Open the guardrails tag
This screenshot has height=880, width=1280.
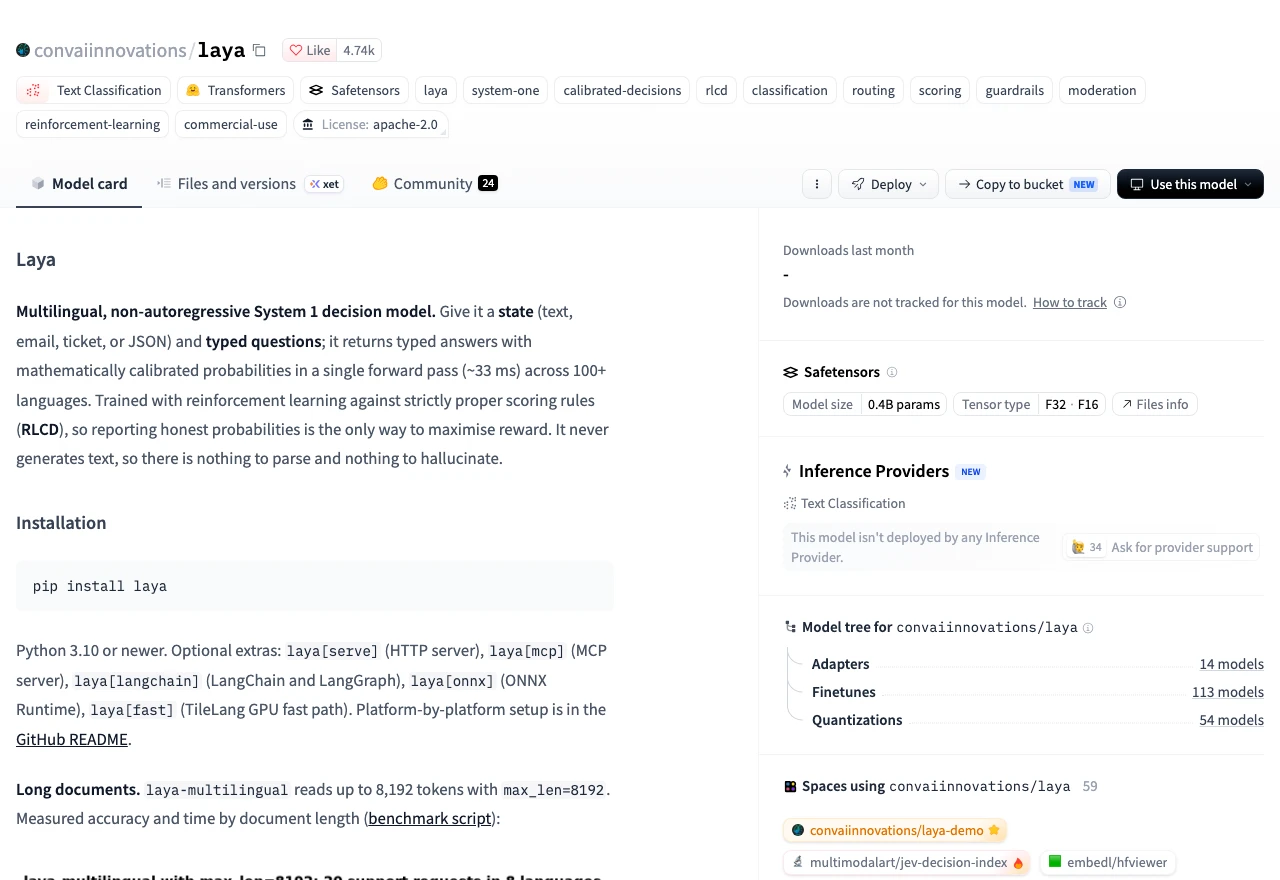click(1014, 90)
